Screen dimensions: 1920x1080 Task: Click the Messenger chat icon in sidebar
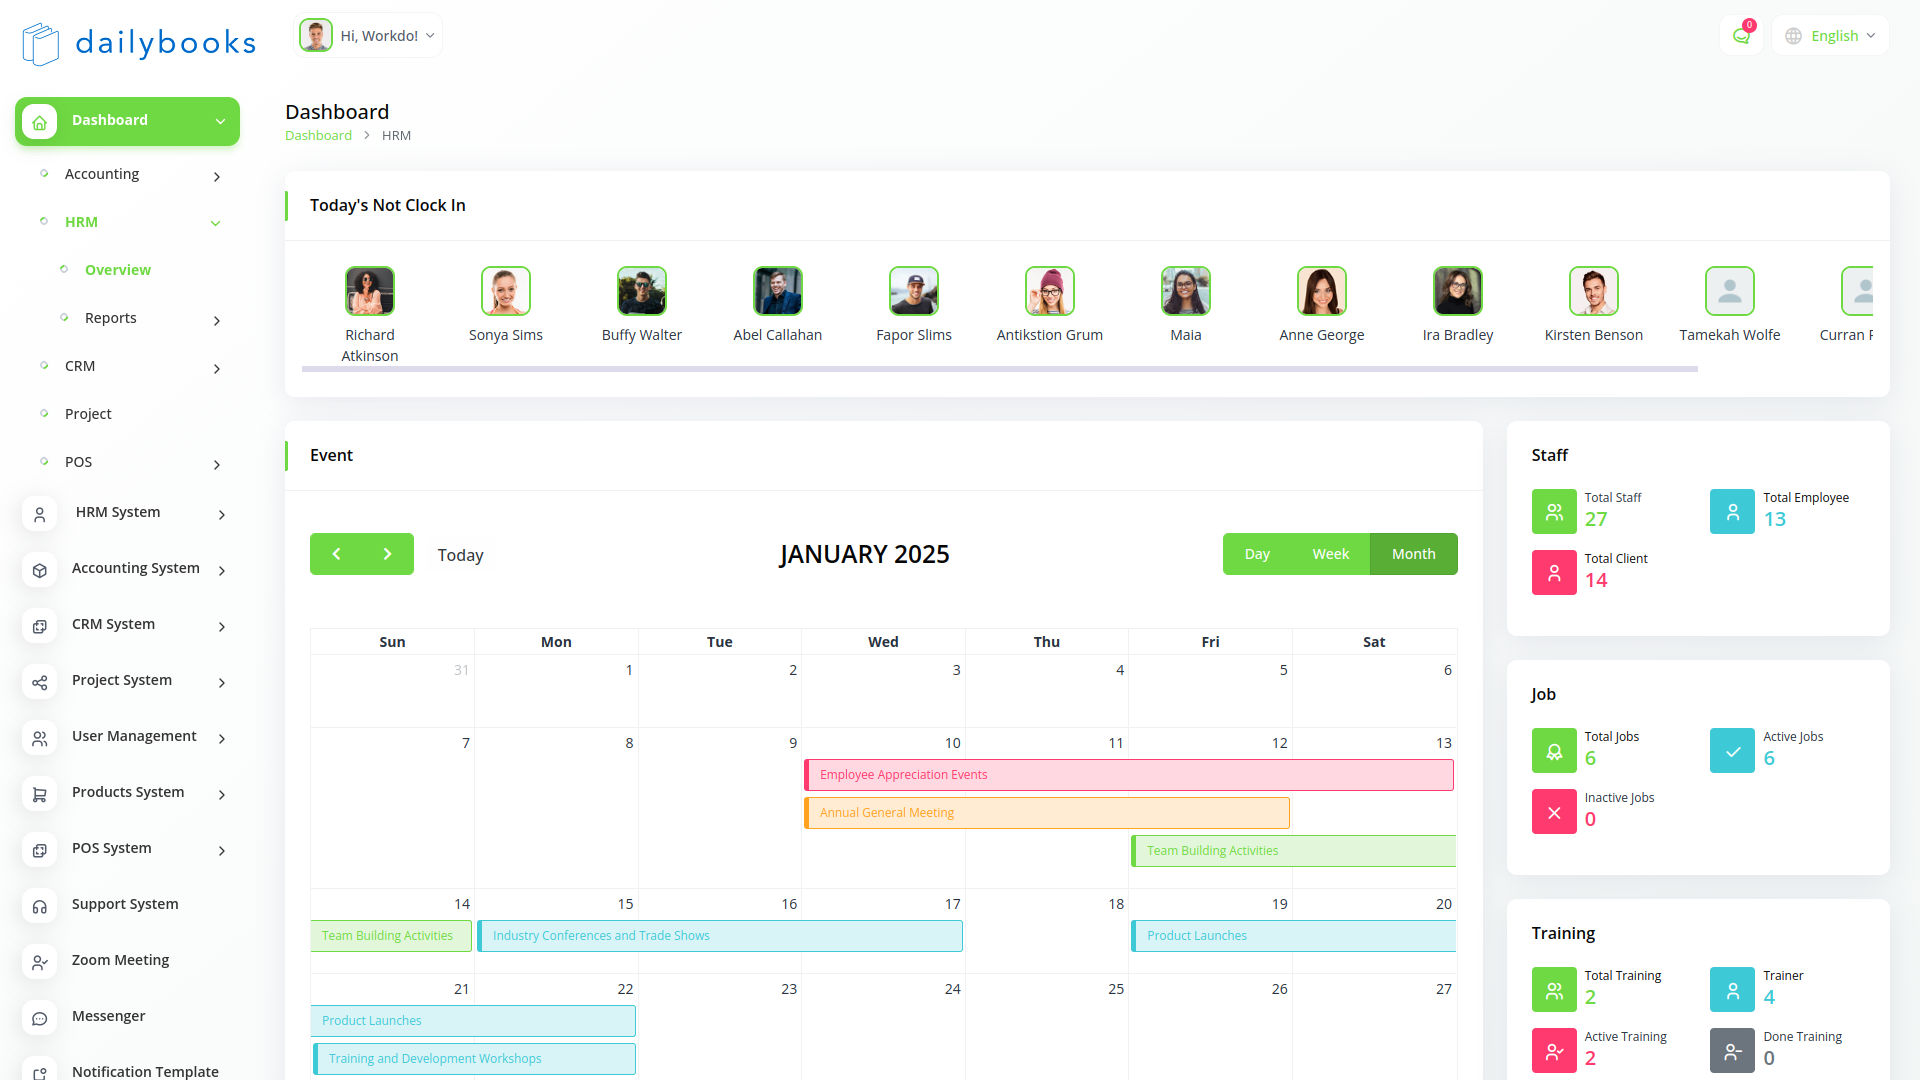40,1018
